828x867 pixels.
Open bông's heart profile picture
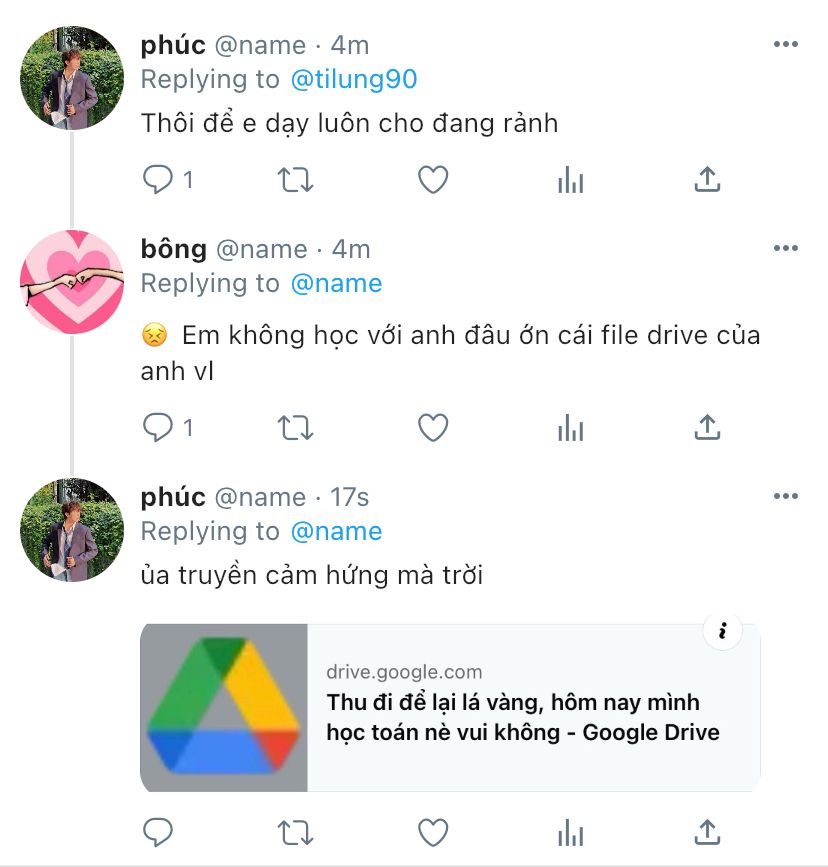[x=71, y=283]
